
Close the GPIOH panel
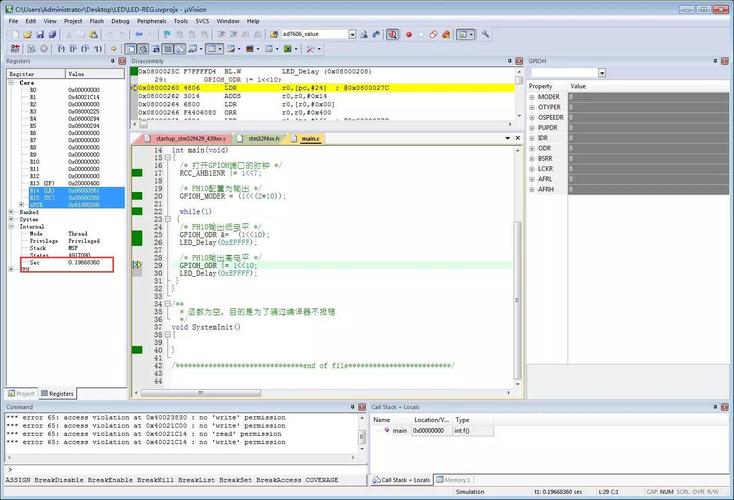(725, 61)
